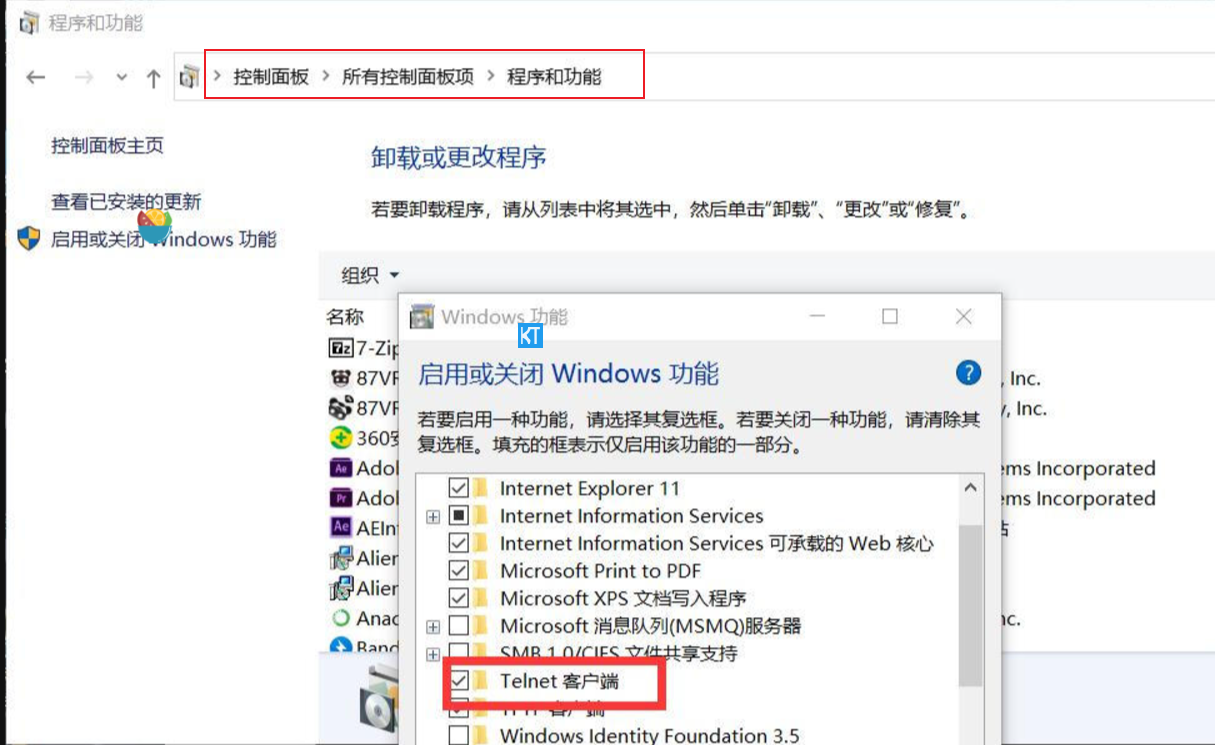This screenshot has height=745, width=1215.
Task: Click 控制面板 in the address breadcrumb
Action: click(x=271, y=76)
